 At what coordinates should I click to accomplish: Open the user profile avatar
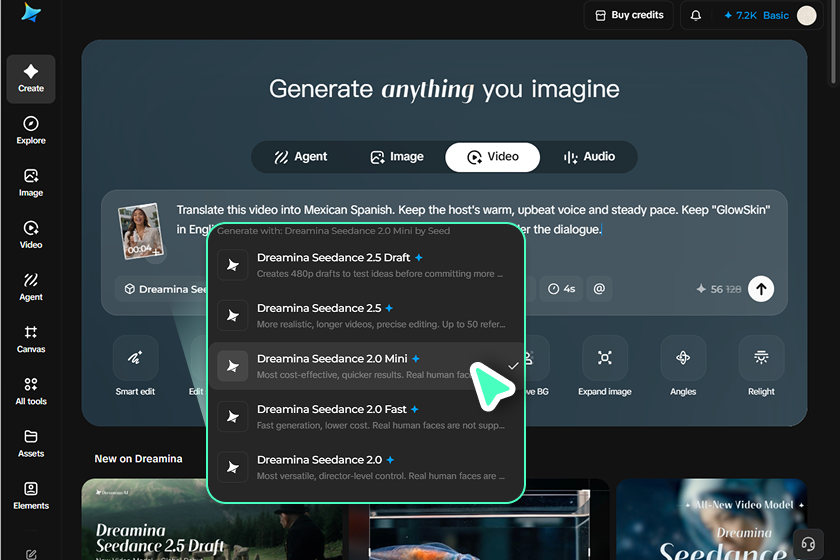pyautogui.click(x=806, y=16)
